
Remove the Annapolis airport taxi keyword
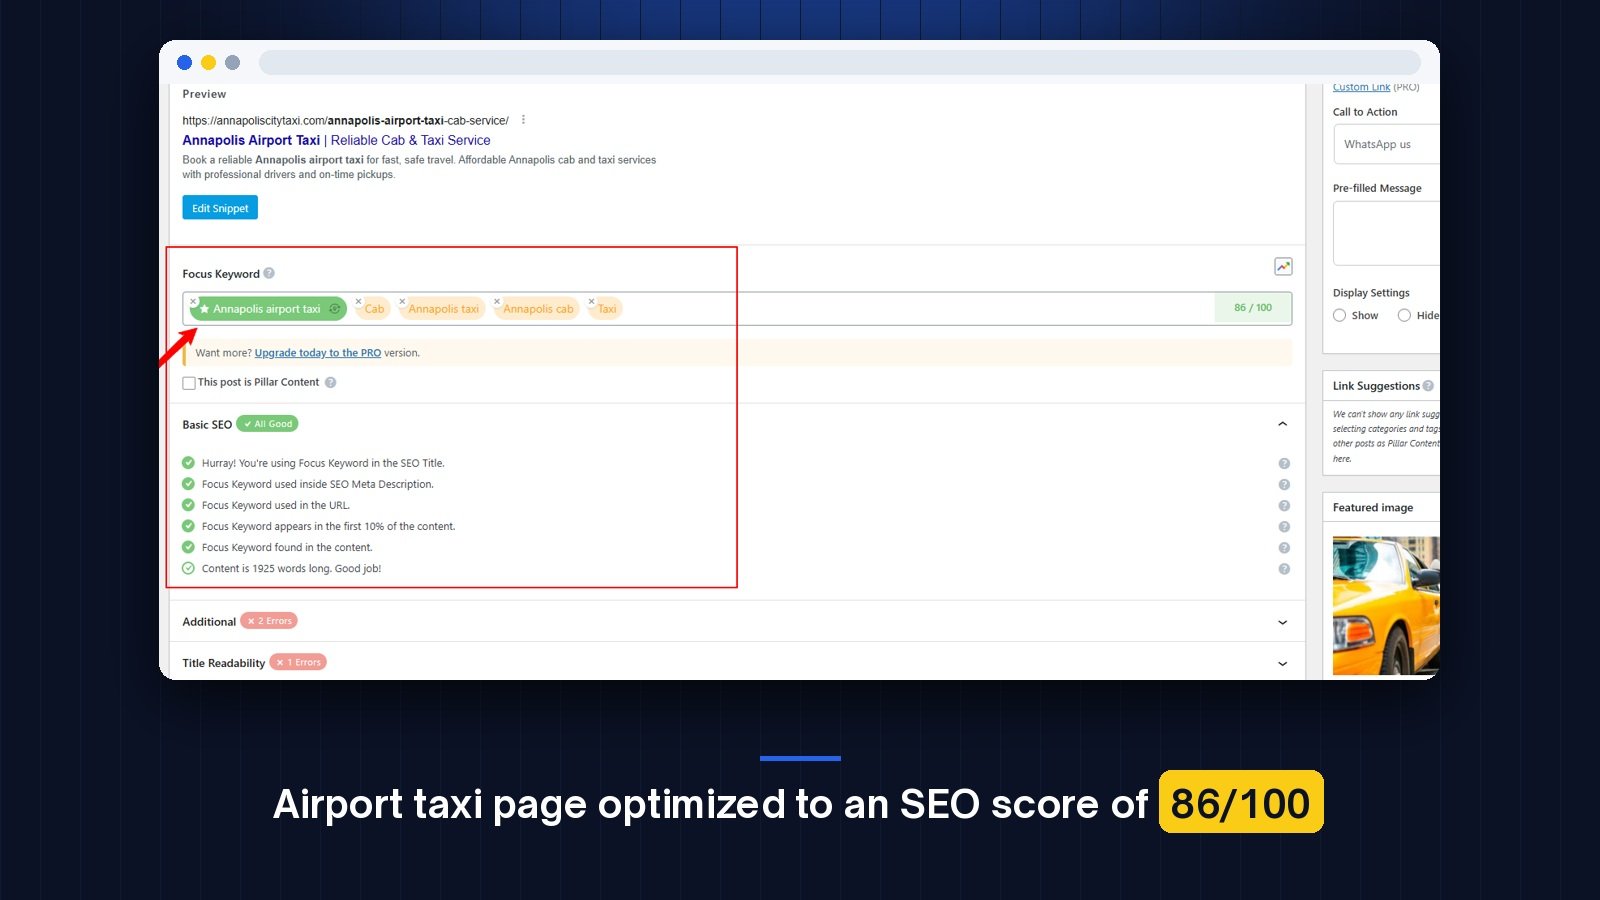193,301
